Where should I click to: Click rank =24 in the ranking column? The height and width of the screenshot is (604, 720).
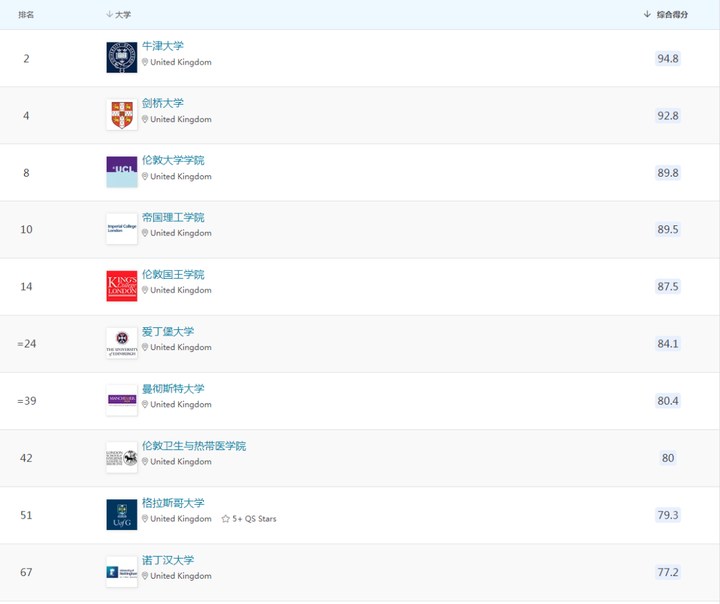click(x=27, y=344)
